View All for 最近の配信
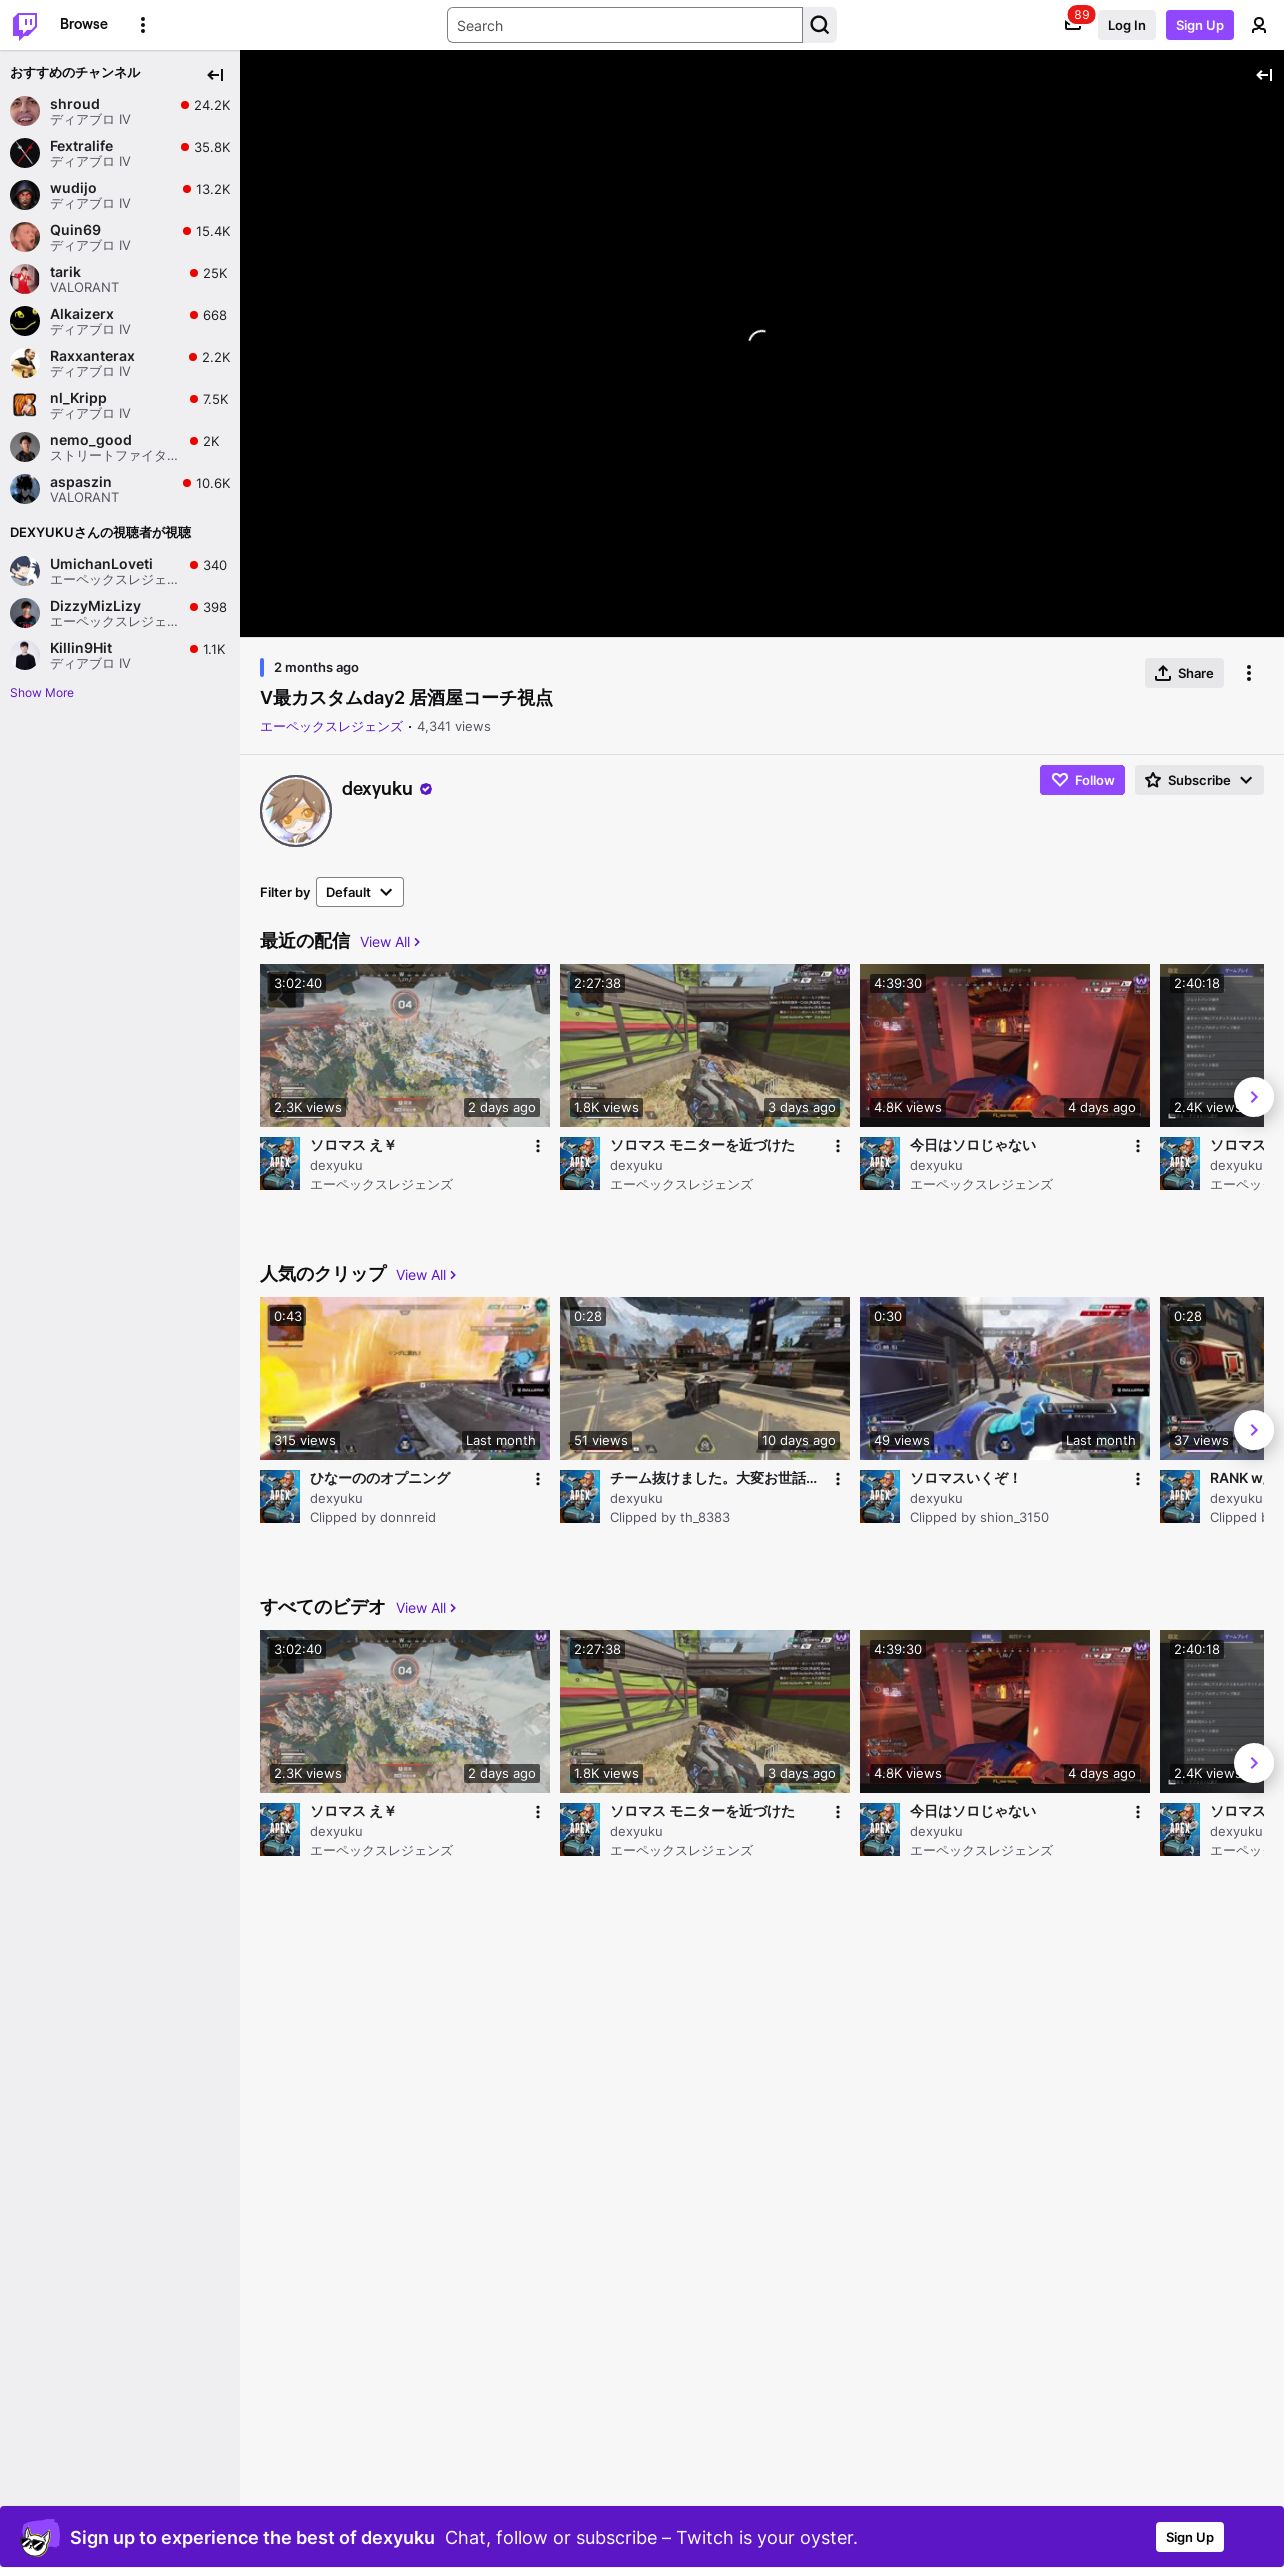1284x2568 pixels. point(390,942)
